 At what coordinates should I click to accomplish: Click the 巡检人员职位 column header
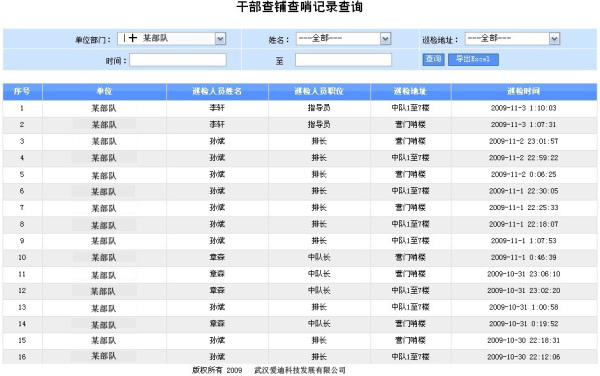click(x=319, y=91)
